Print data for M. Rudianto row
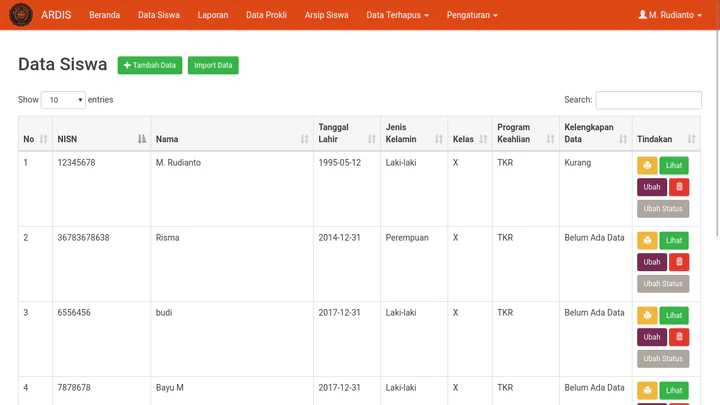 [647, 165]
